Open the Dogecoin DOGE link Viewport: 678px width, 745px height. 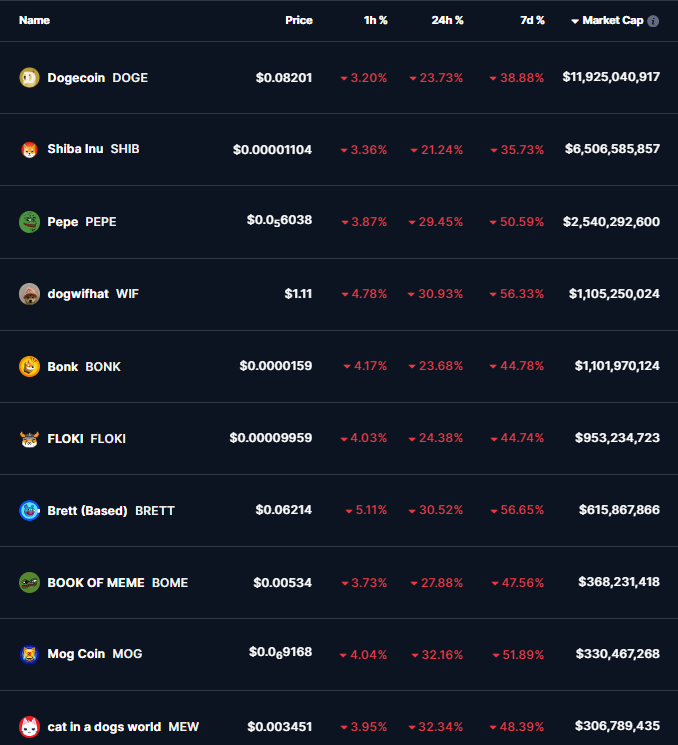[97, 77]
